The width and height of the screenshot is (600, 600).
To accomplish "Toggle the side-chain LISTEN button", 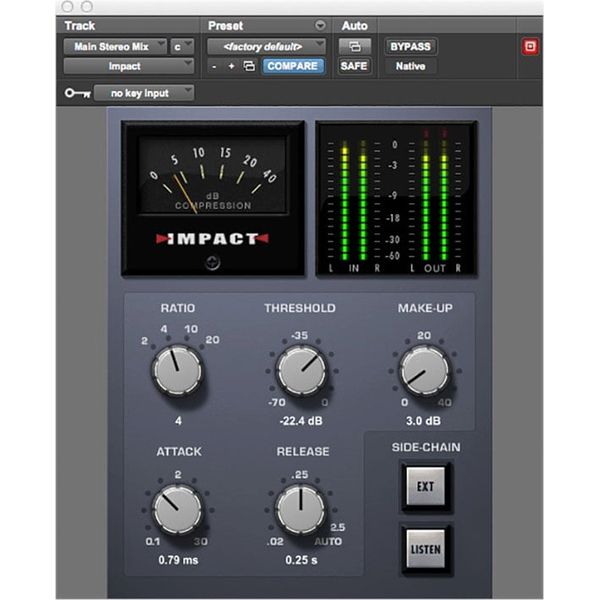I will pos(426,549).
